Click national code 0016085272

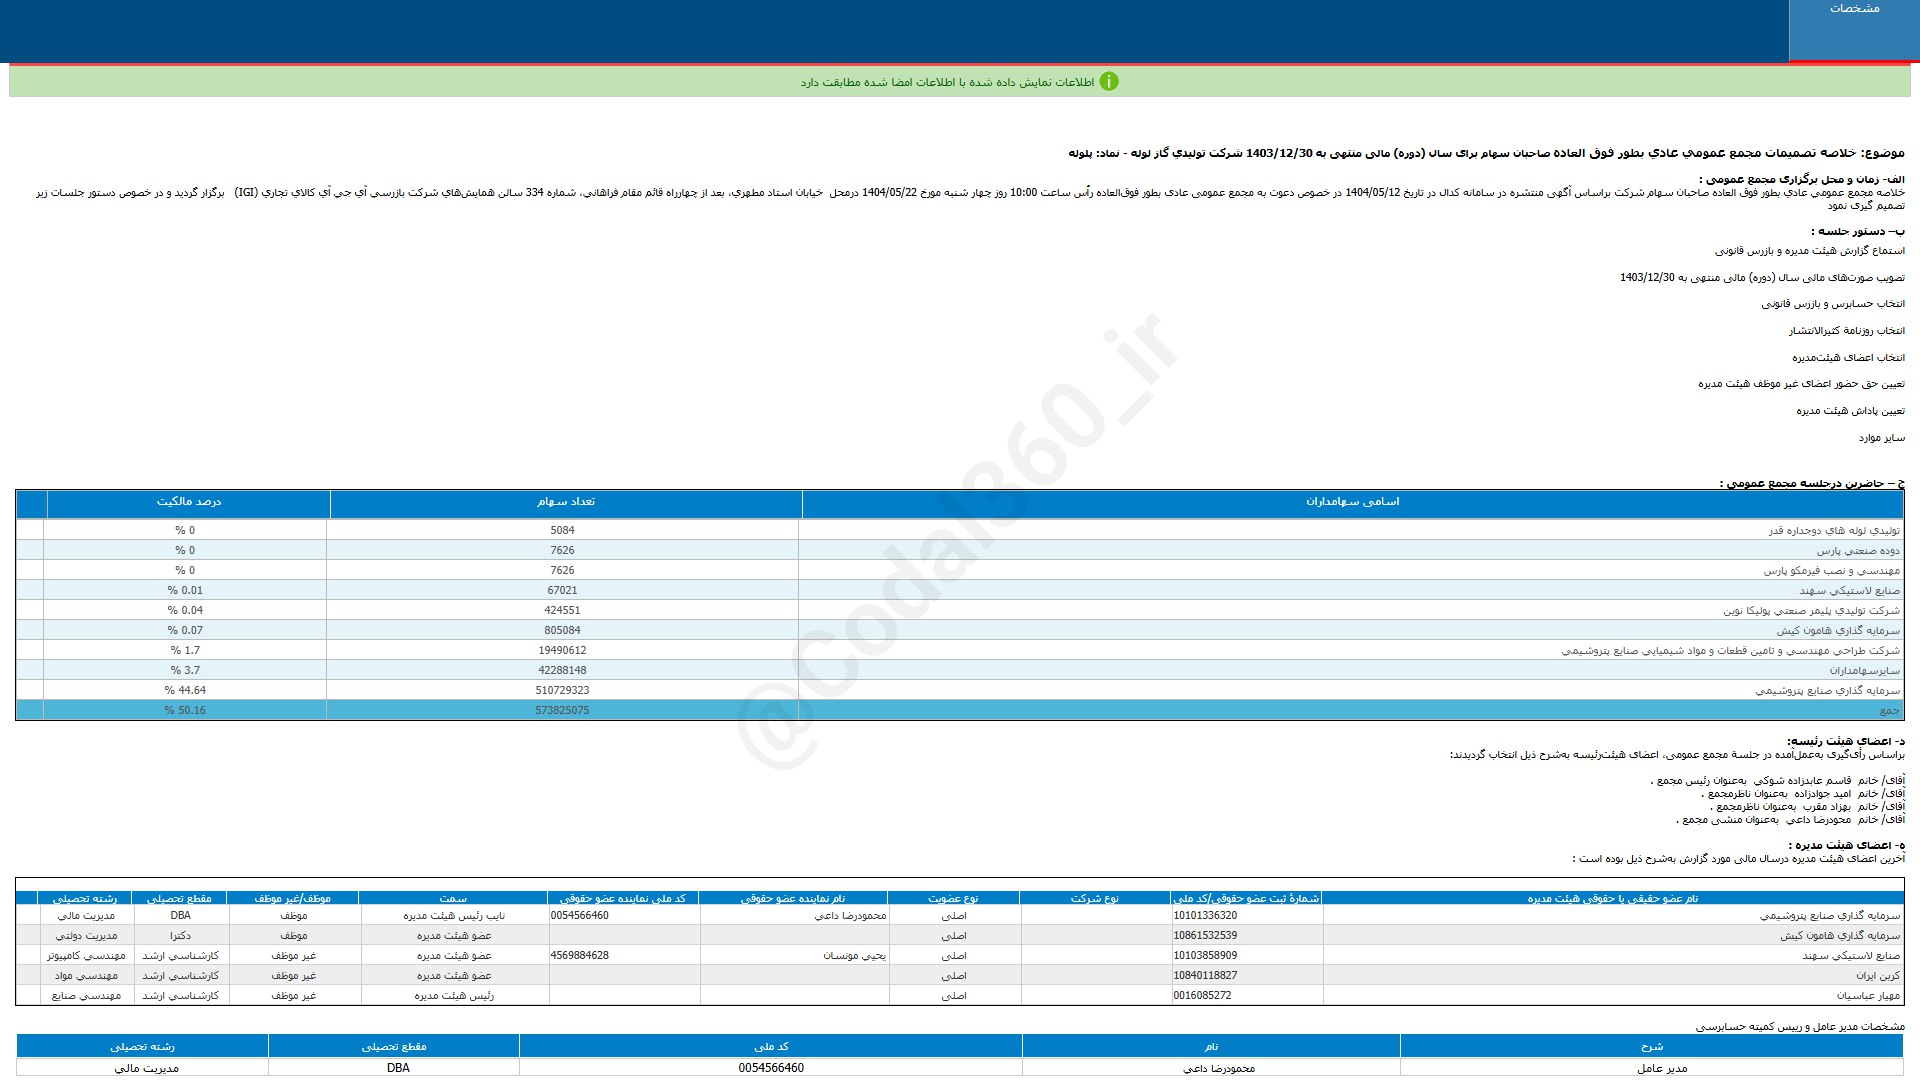(1202, 996)
